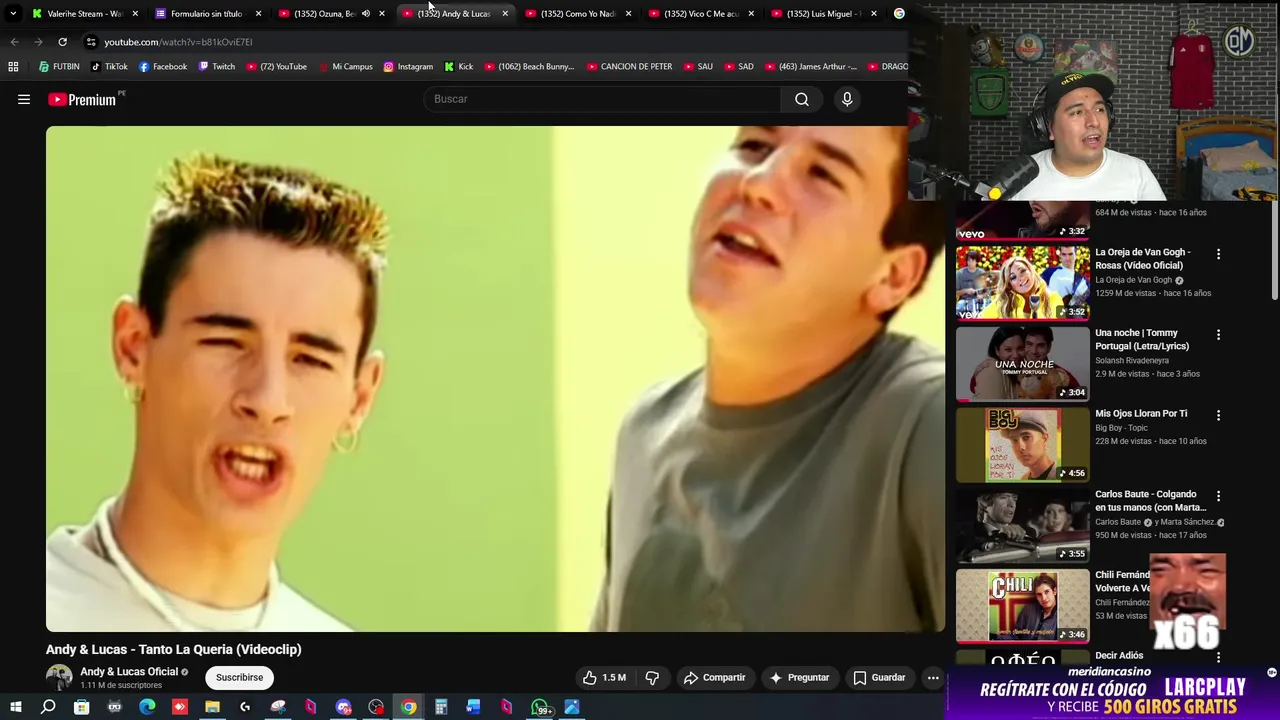Image resolution: width=1280 pixels, height=720 pixels.
Task: Close the Andy & Lucas tab
Action: (505, 14)
